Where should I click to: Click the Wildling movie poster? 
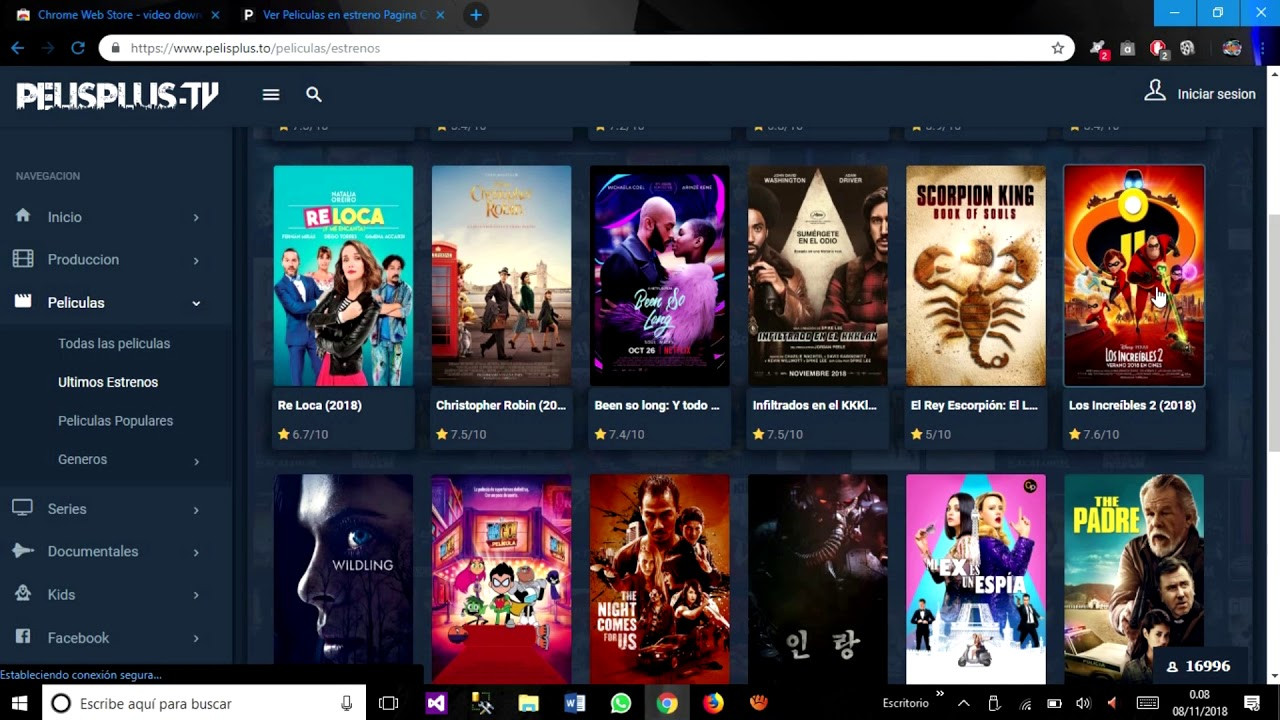pos(343,579)
